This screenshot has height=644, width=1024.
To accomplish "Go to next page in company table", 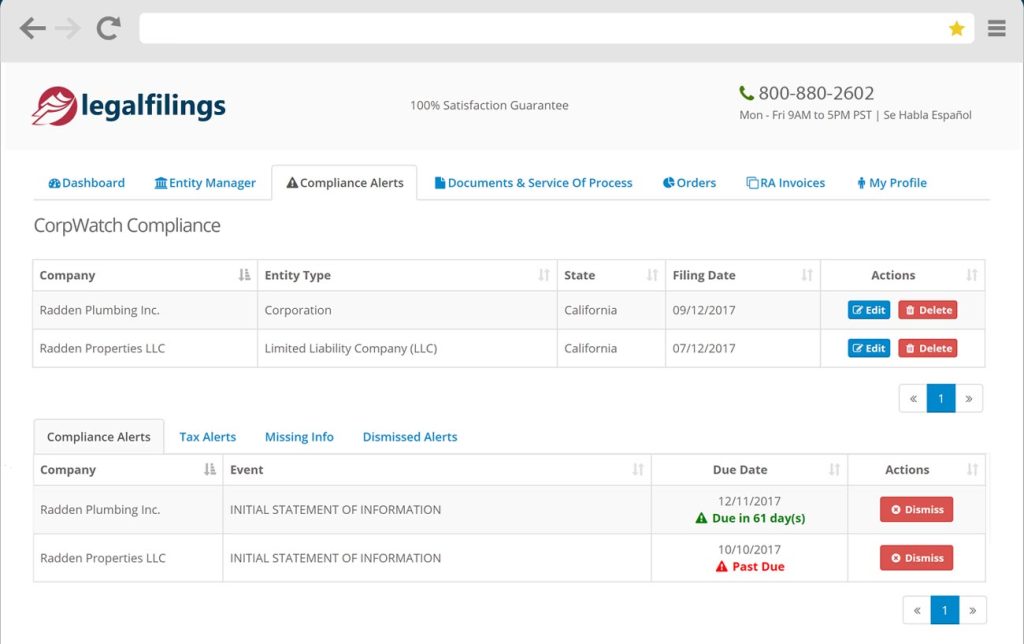I will 969,398.
